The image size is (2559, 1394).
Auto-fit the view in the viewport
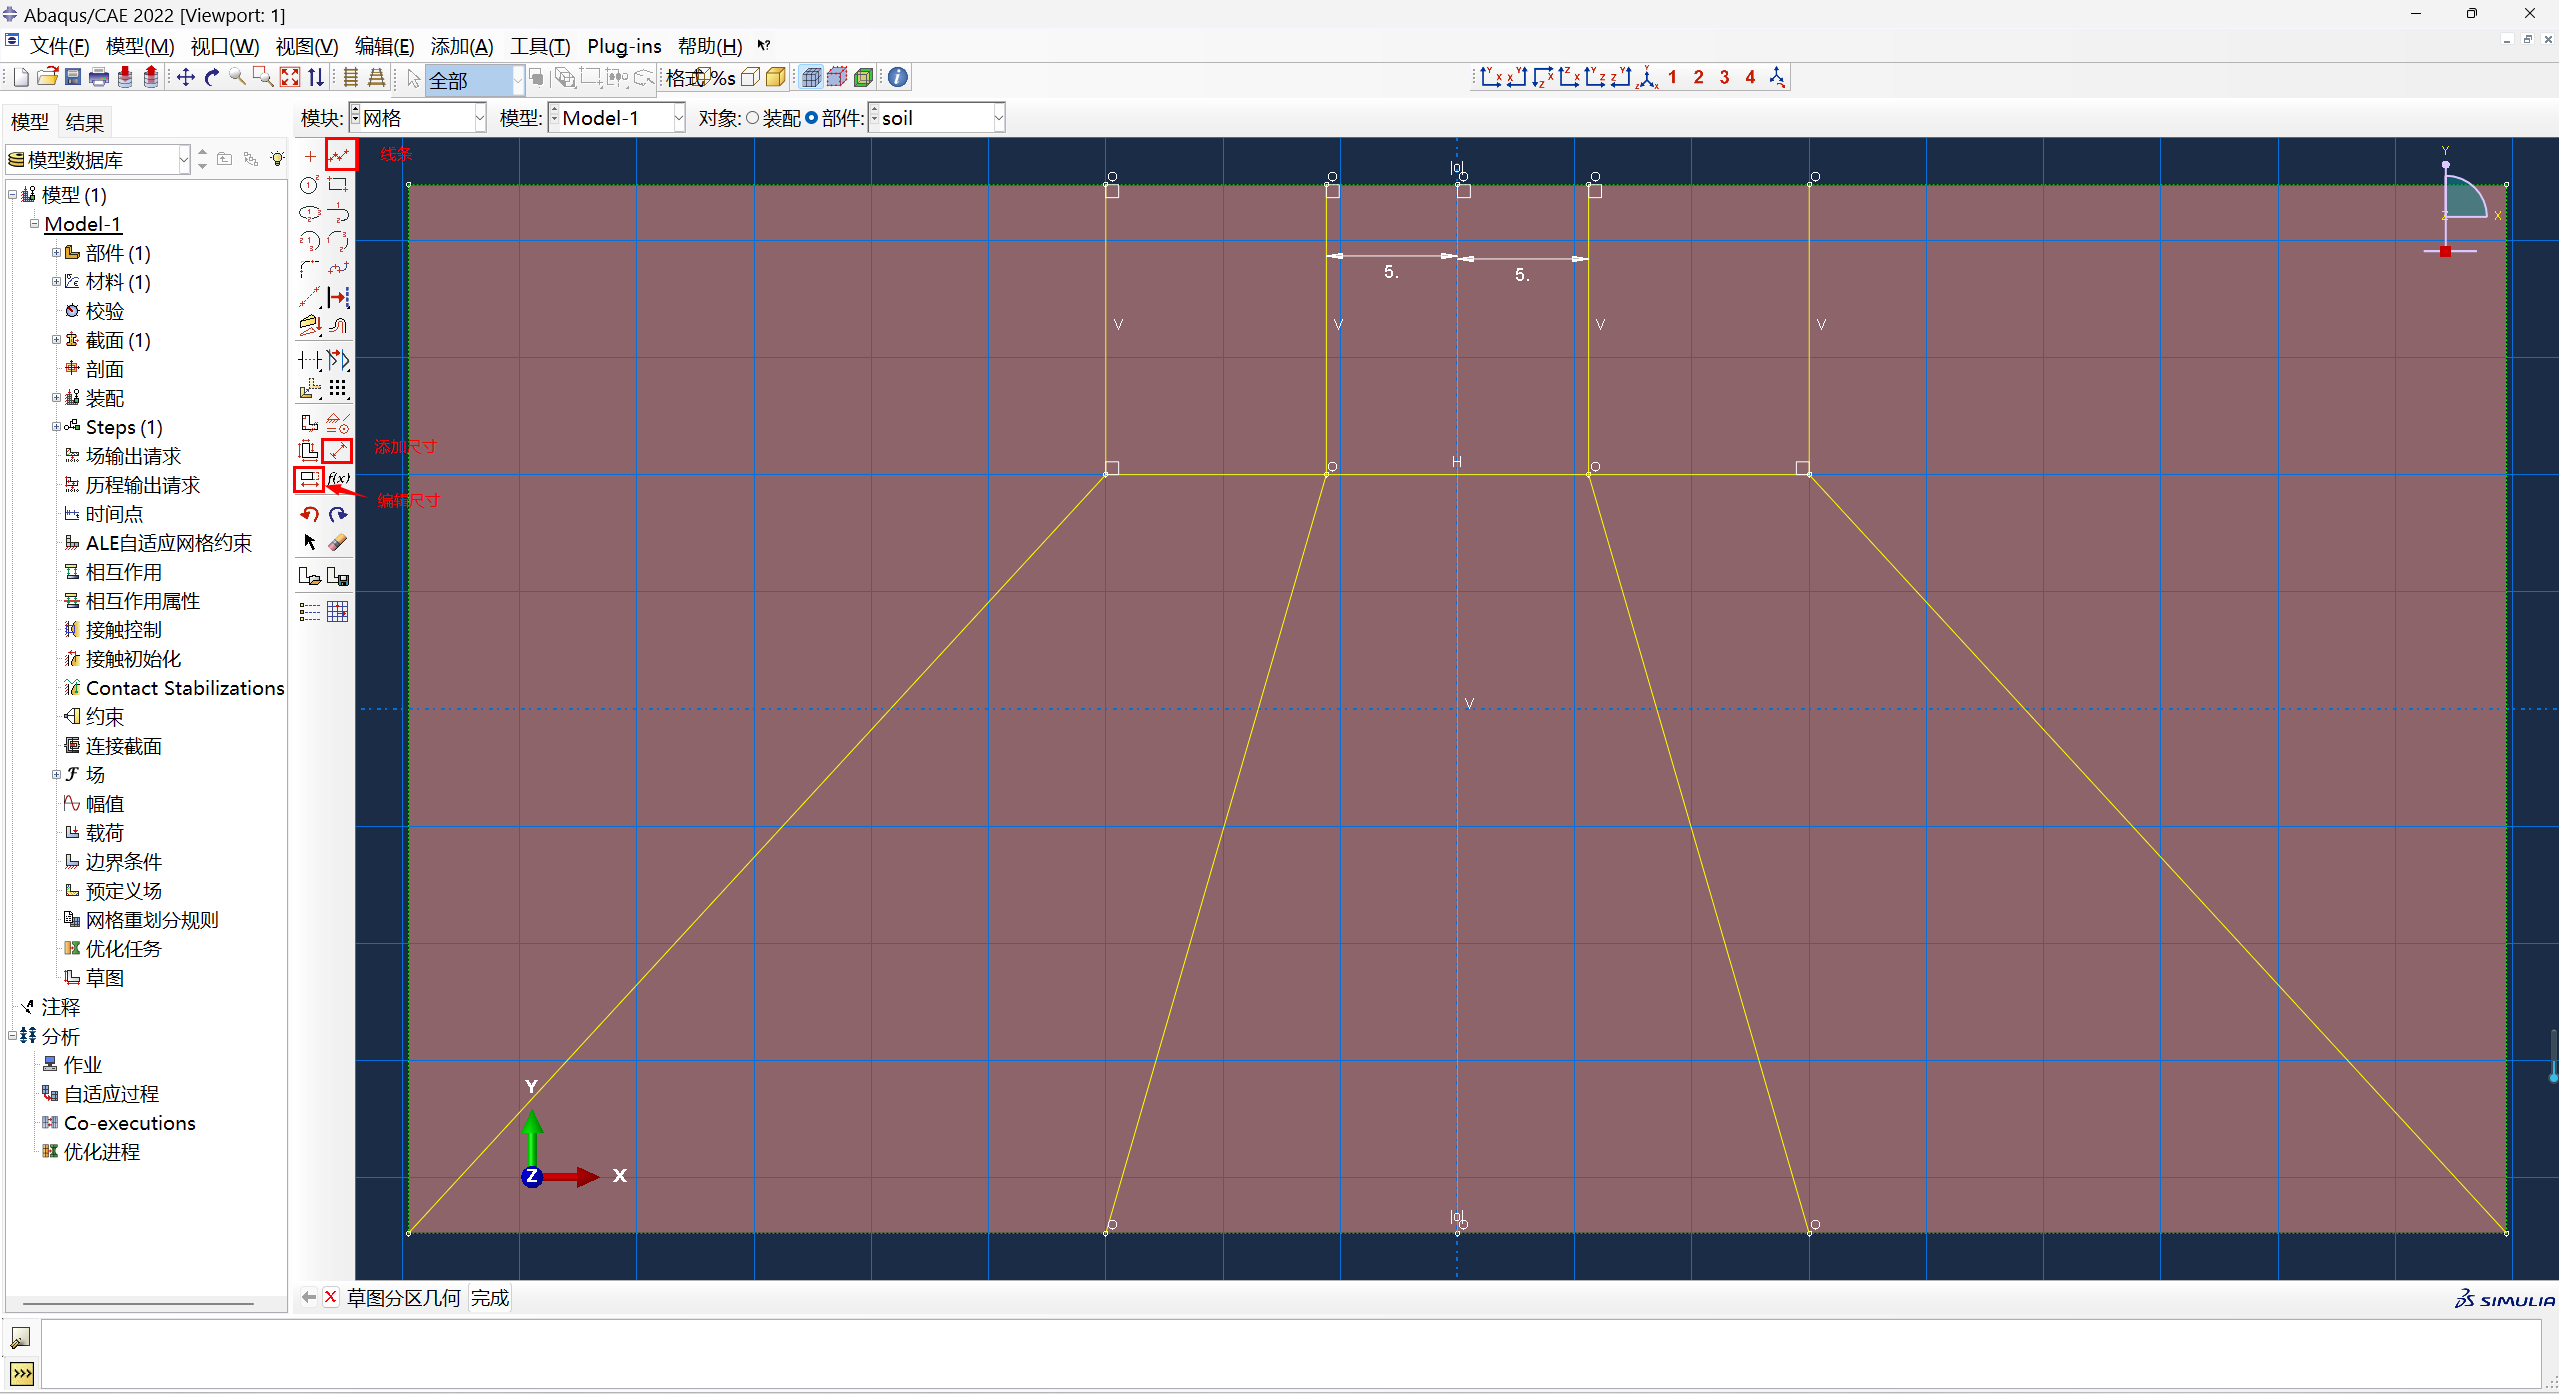tap(290, 77)
